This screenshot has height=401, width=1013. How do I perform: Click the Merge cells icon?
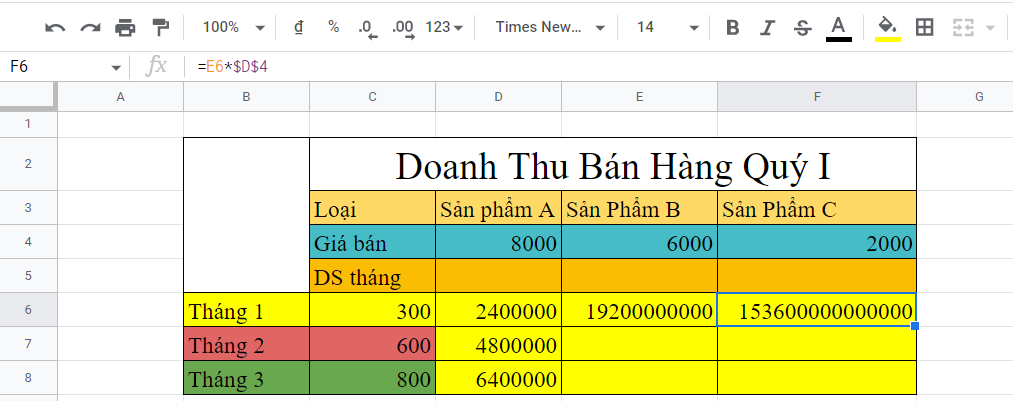coord(963,27)
